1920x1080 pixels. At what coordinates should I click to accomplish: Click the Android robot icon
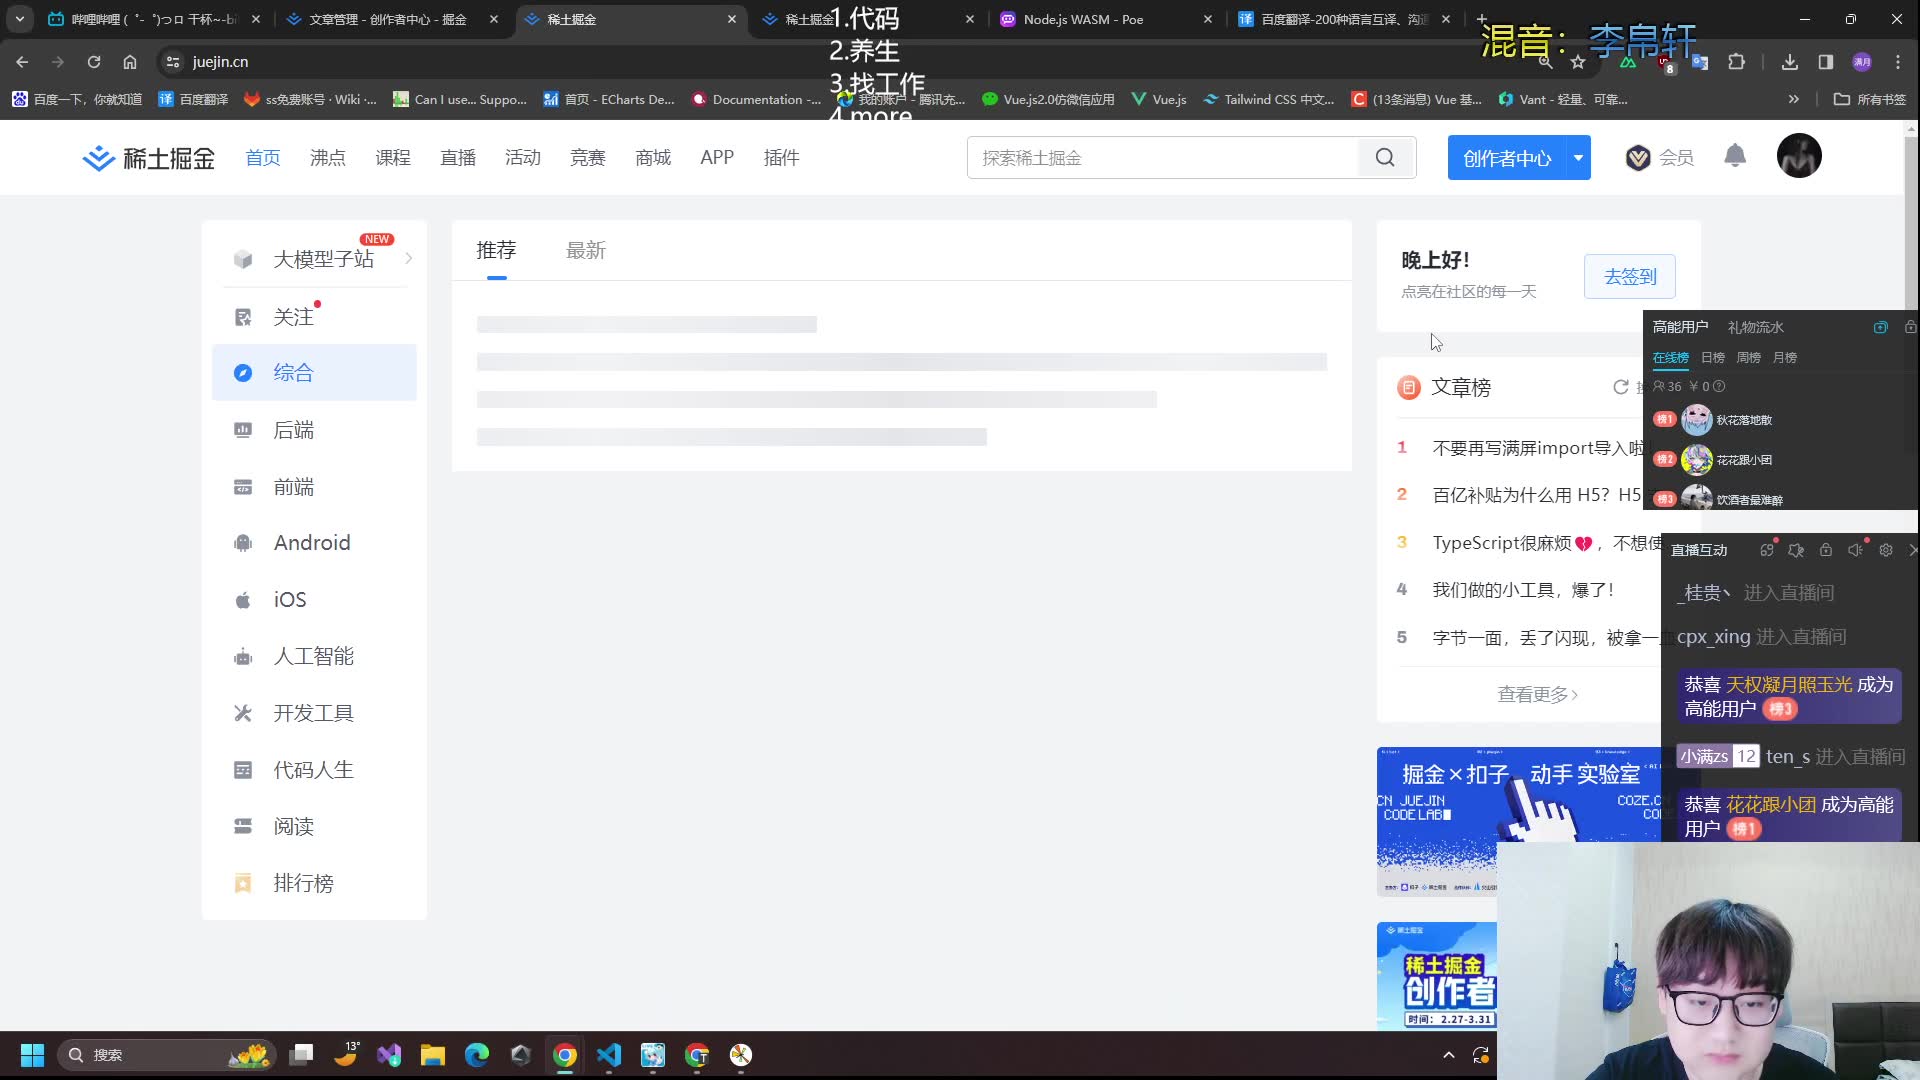(243, 543)
